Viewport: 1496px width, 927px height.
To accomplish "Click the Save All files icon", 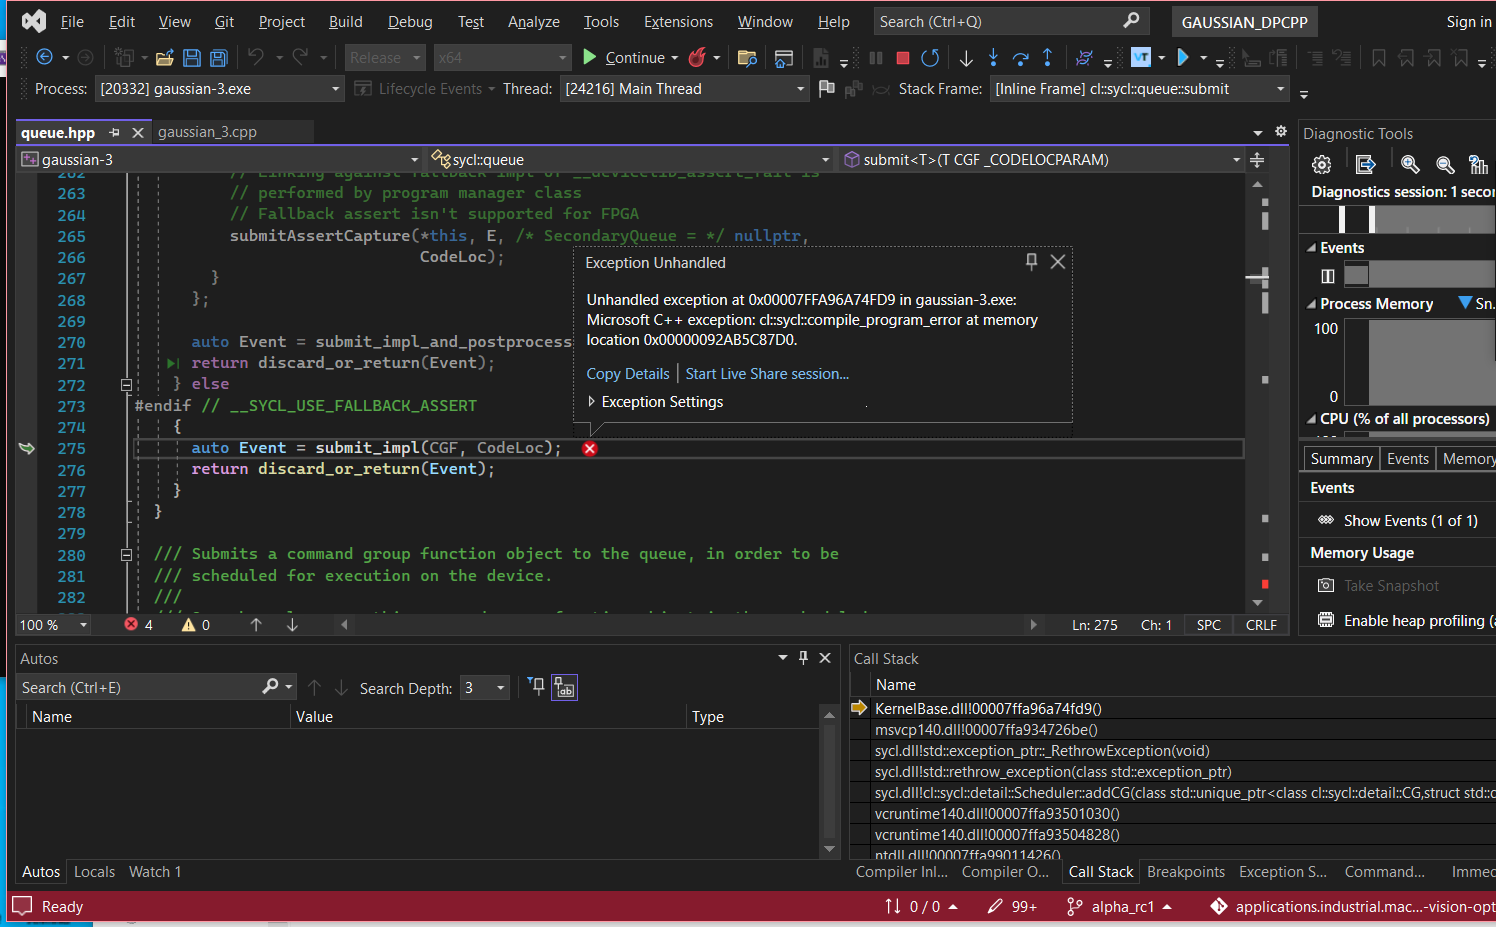I will point(218,57).
